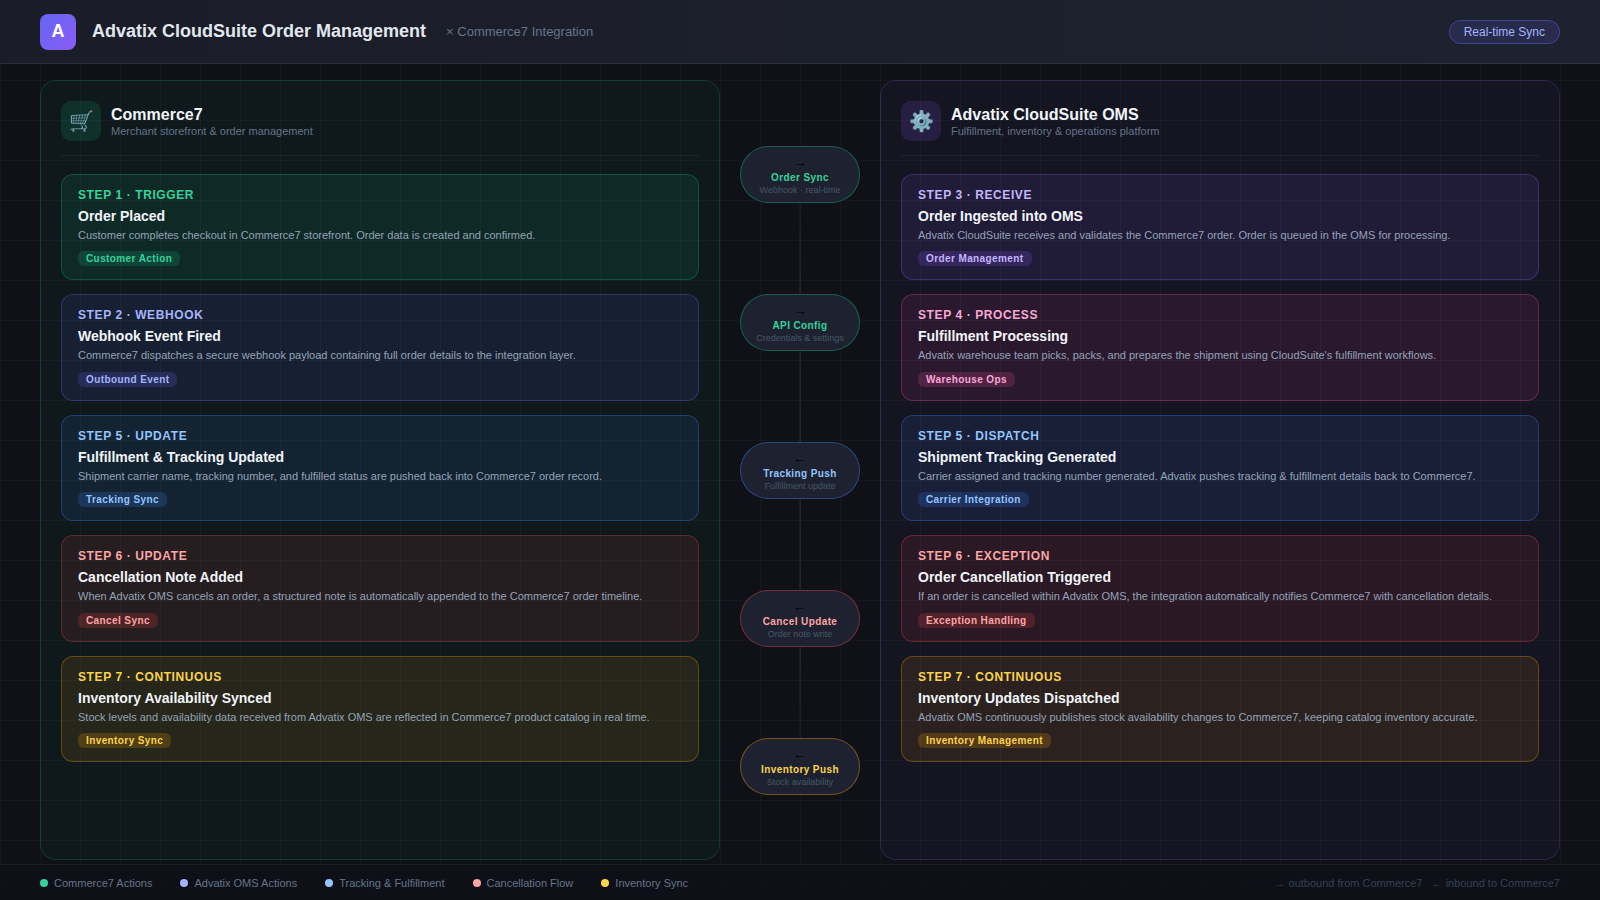Click the green Commerce7 Actions legend dot
Viewport: 1600px width, 900px height.
(x=44, y=883)
